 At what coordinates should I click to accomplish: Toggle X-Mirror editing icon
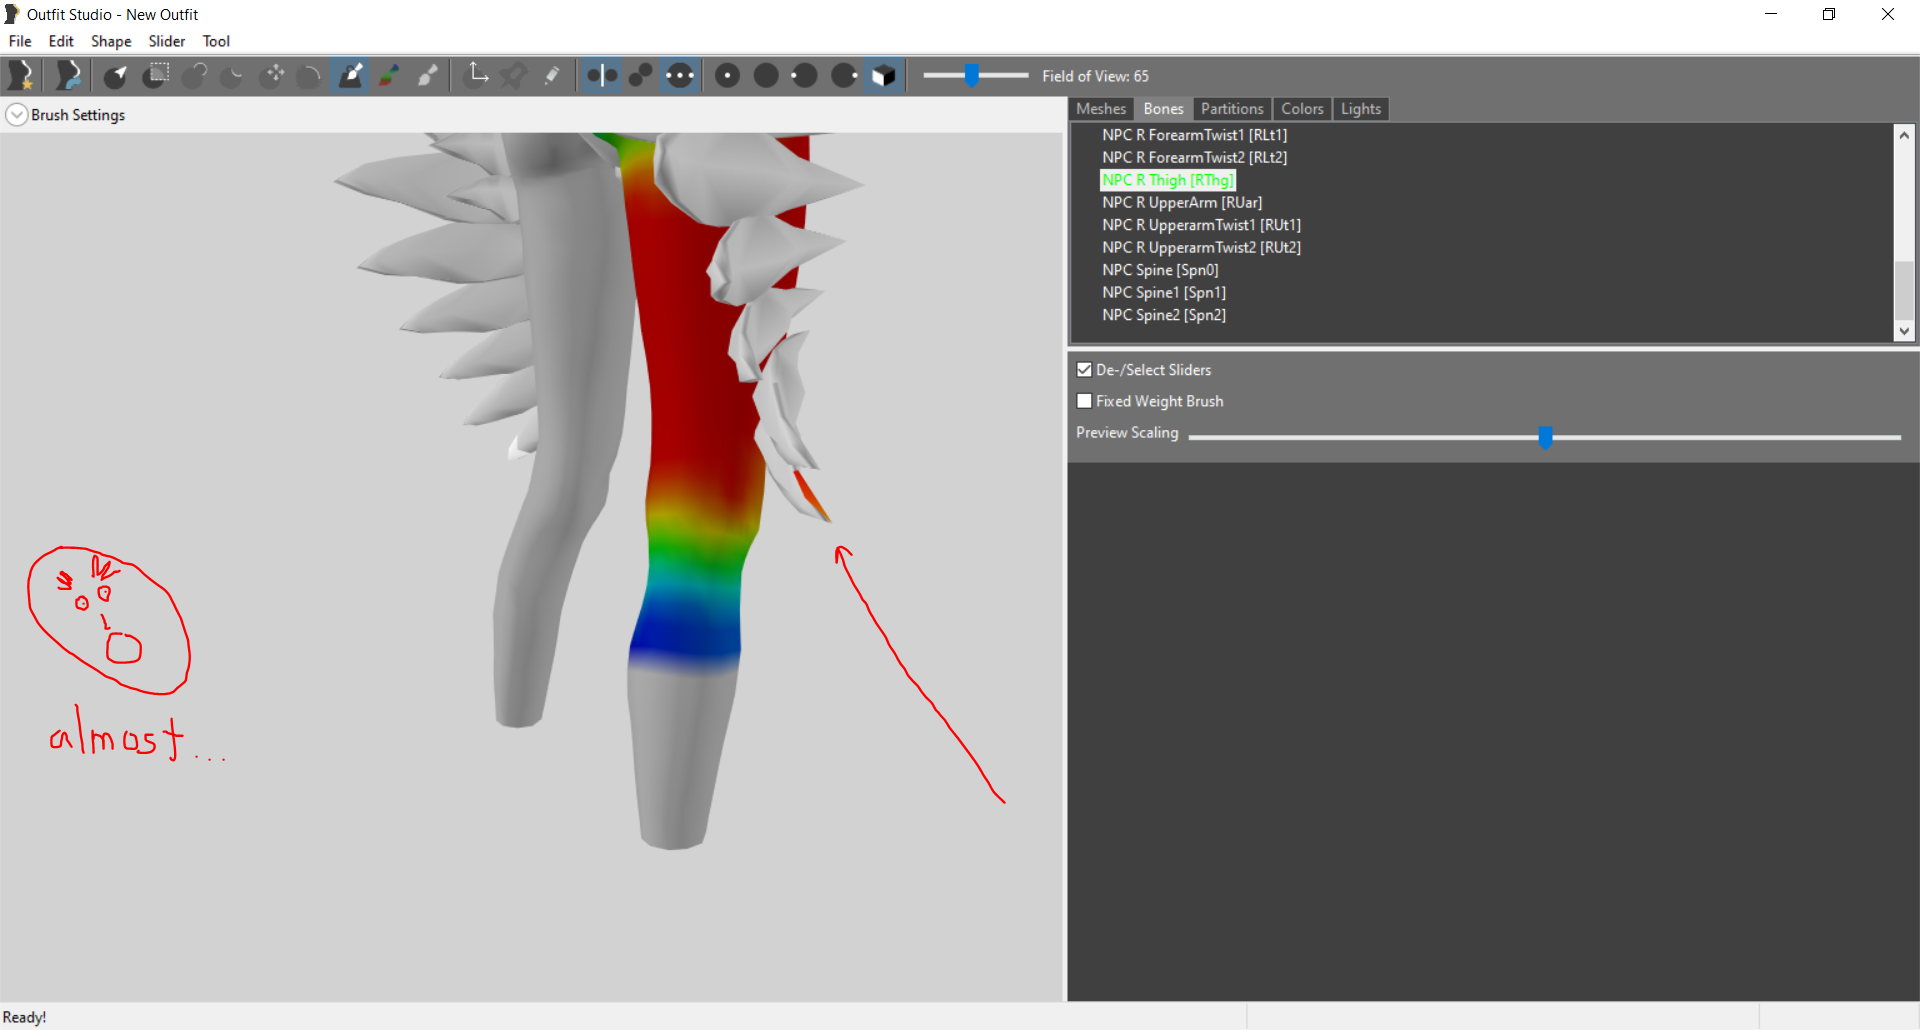pos(602,75)
